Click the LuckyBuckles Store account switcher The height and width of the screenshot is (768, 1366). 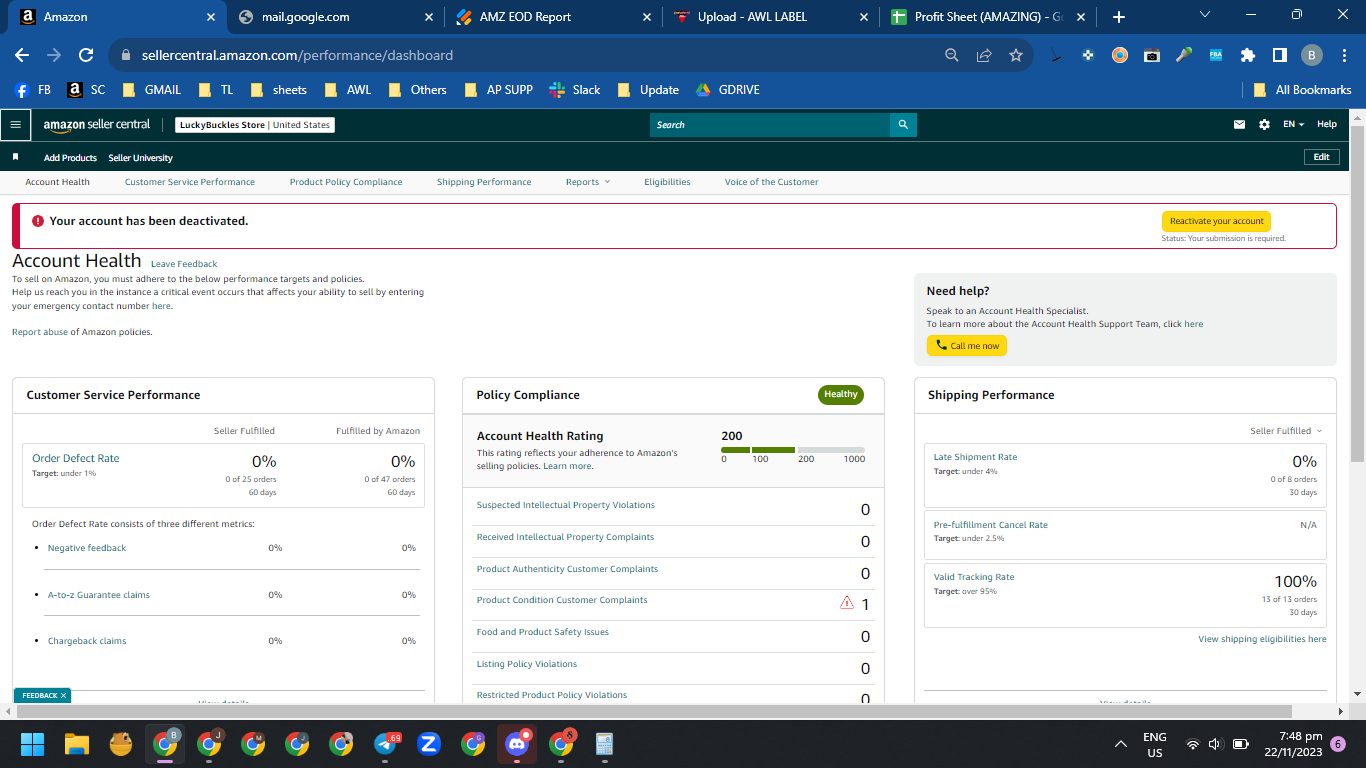tap(254, 125)
